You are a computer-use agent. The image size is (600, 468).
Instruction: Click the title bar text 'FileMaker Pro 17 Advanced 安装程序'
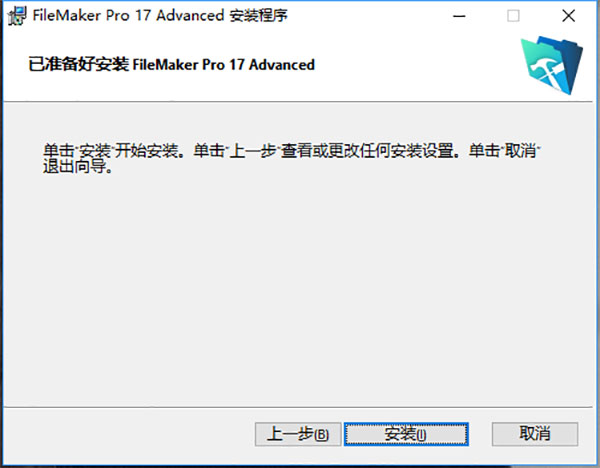pos(160,16)
